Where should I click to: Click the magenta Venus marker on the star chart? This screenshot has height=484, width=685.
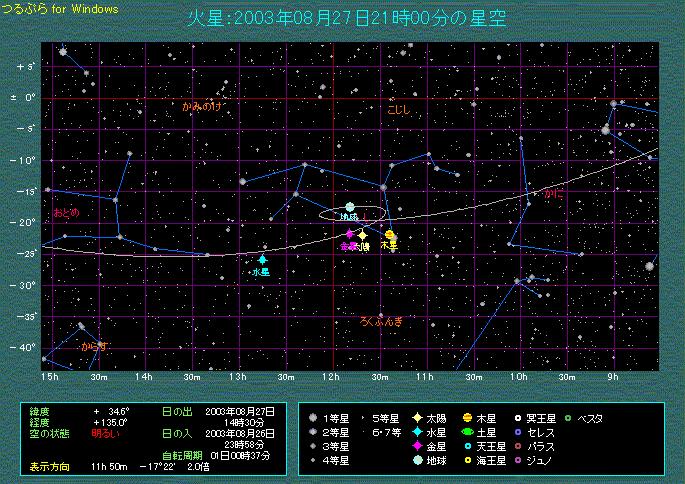(x=350, y=234)
